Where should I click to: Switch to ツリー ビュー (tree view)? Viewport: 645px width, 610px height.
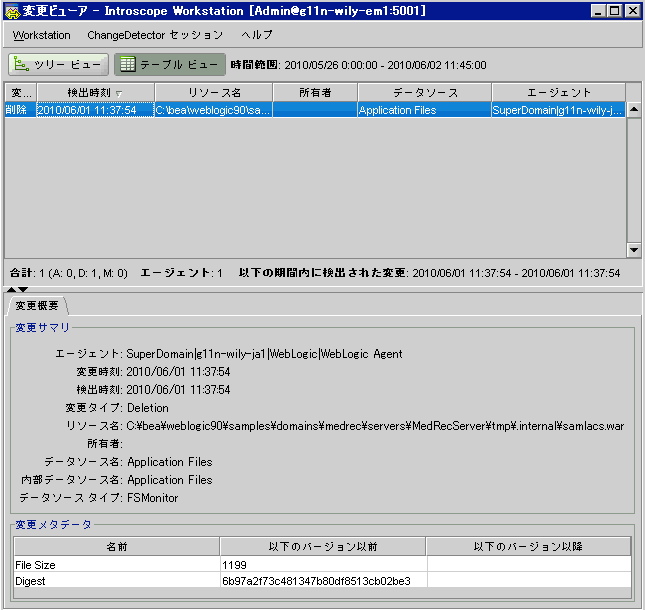pos(58,65)
